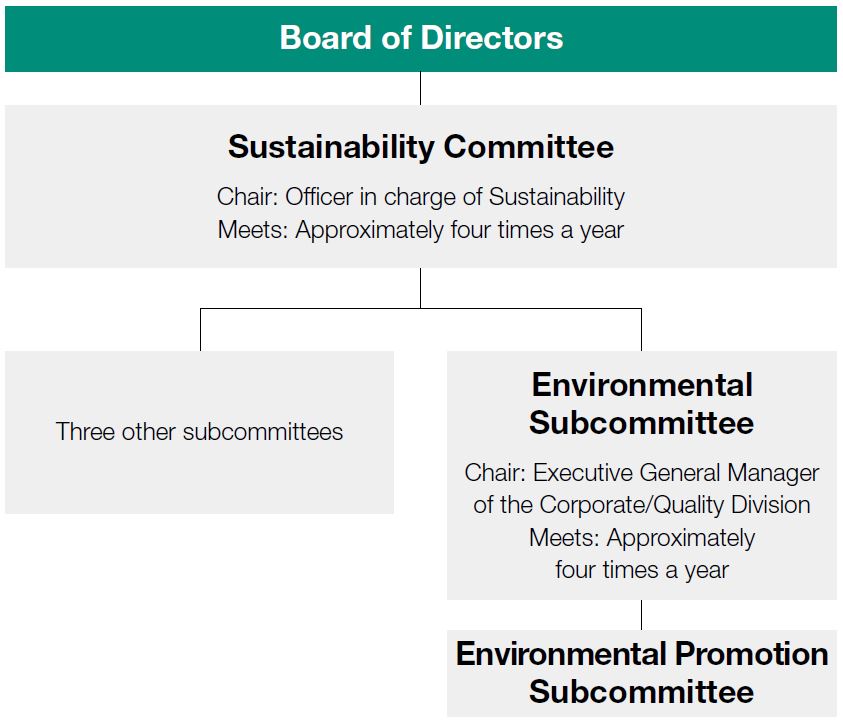Screen dimensions: 843x723
Task: Click the Executive General Manager chair text
Action: (x=641, y=473)
